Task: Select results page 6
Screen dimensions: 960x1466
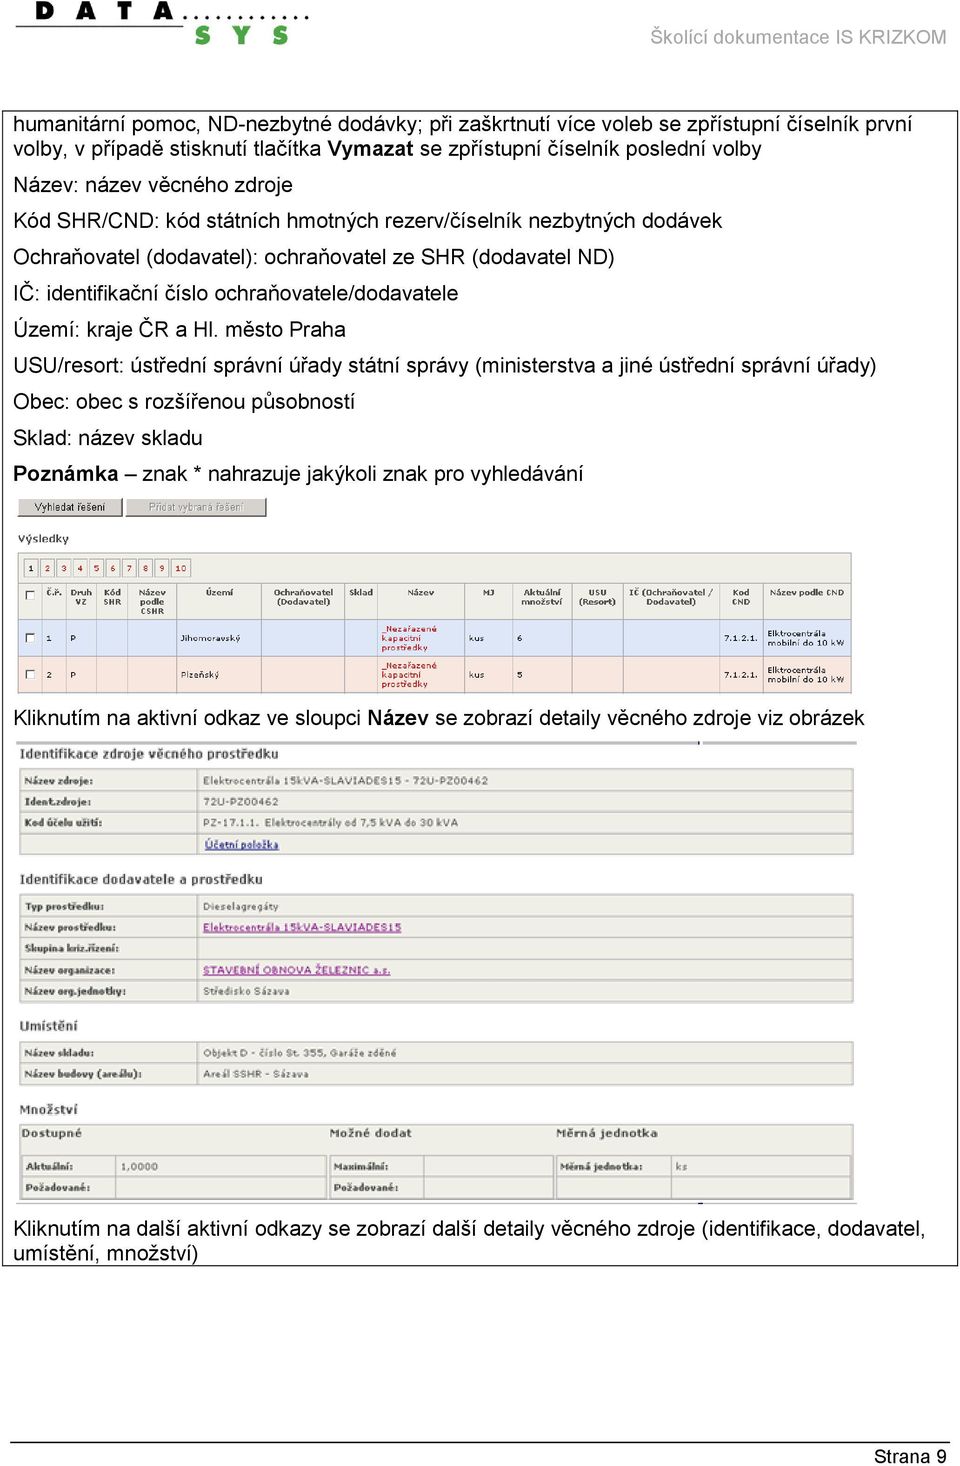Action: point(113,568)
